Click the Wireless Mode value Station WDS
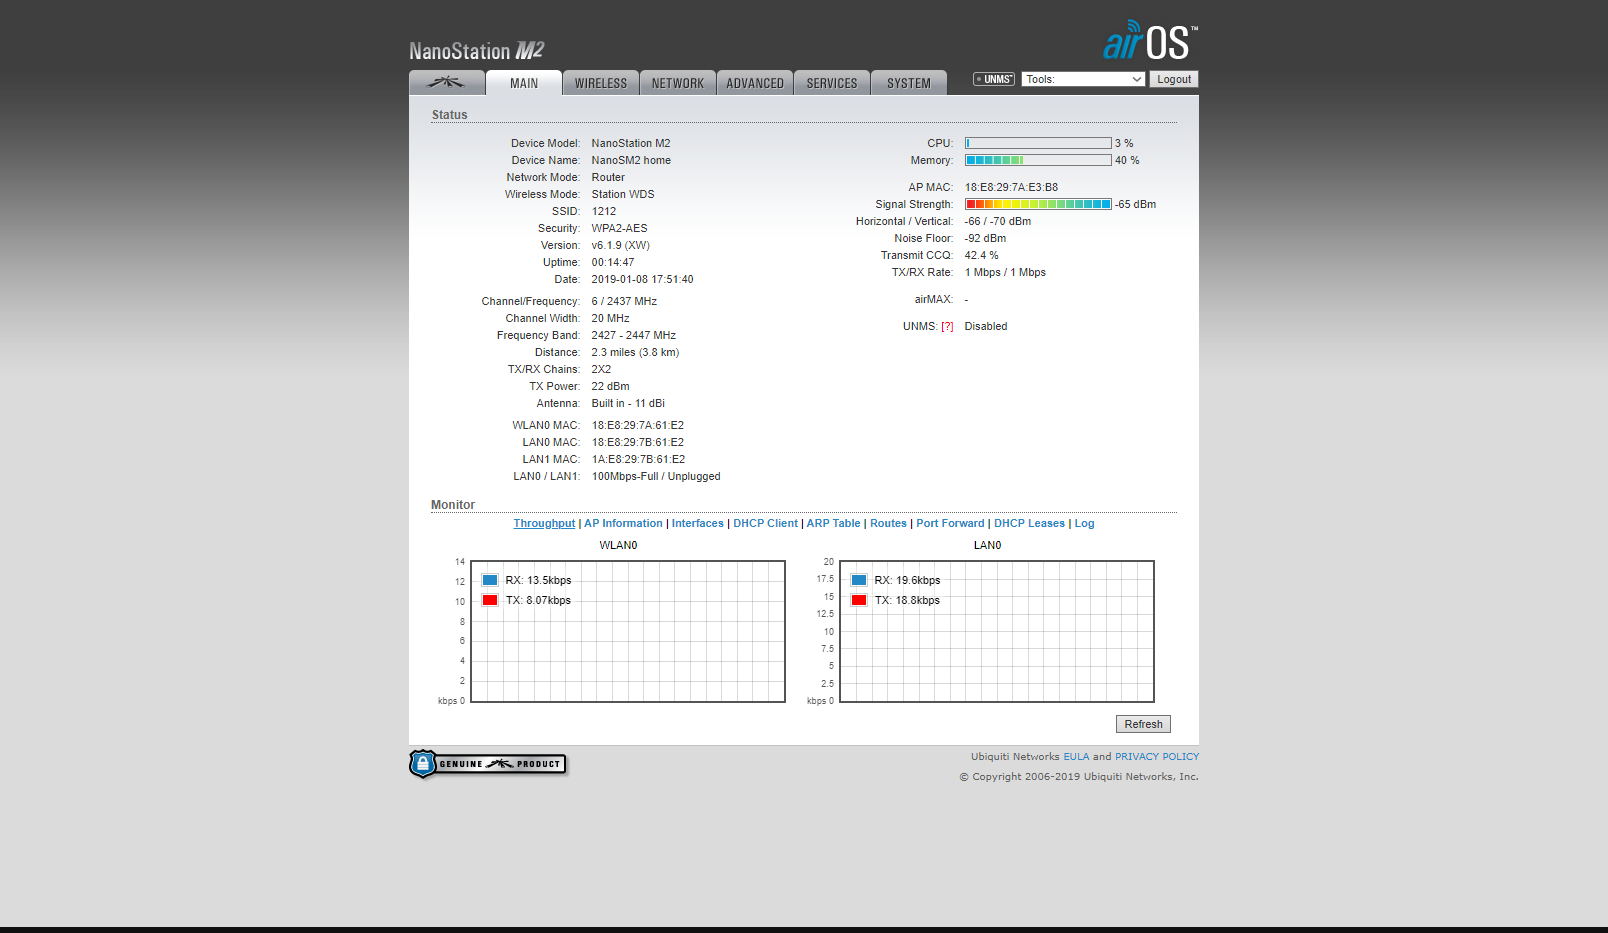 click(x=623, y=194)
